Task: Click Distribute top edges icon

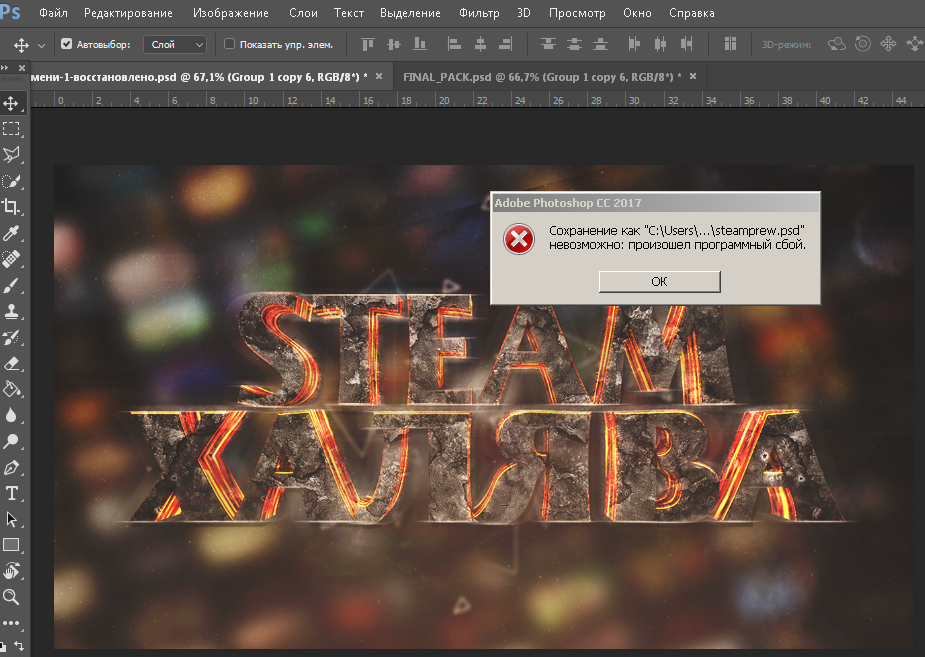Action: [x=548, y=44]
